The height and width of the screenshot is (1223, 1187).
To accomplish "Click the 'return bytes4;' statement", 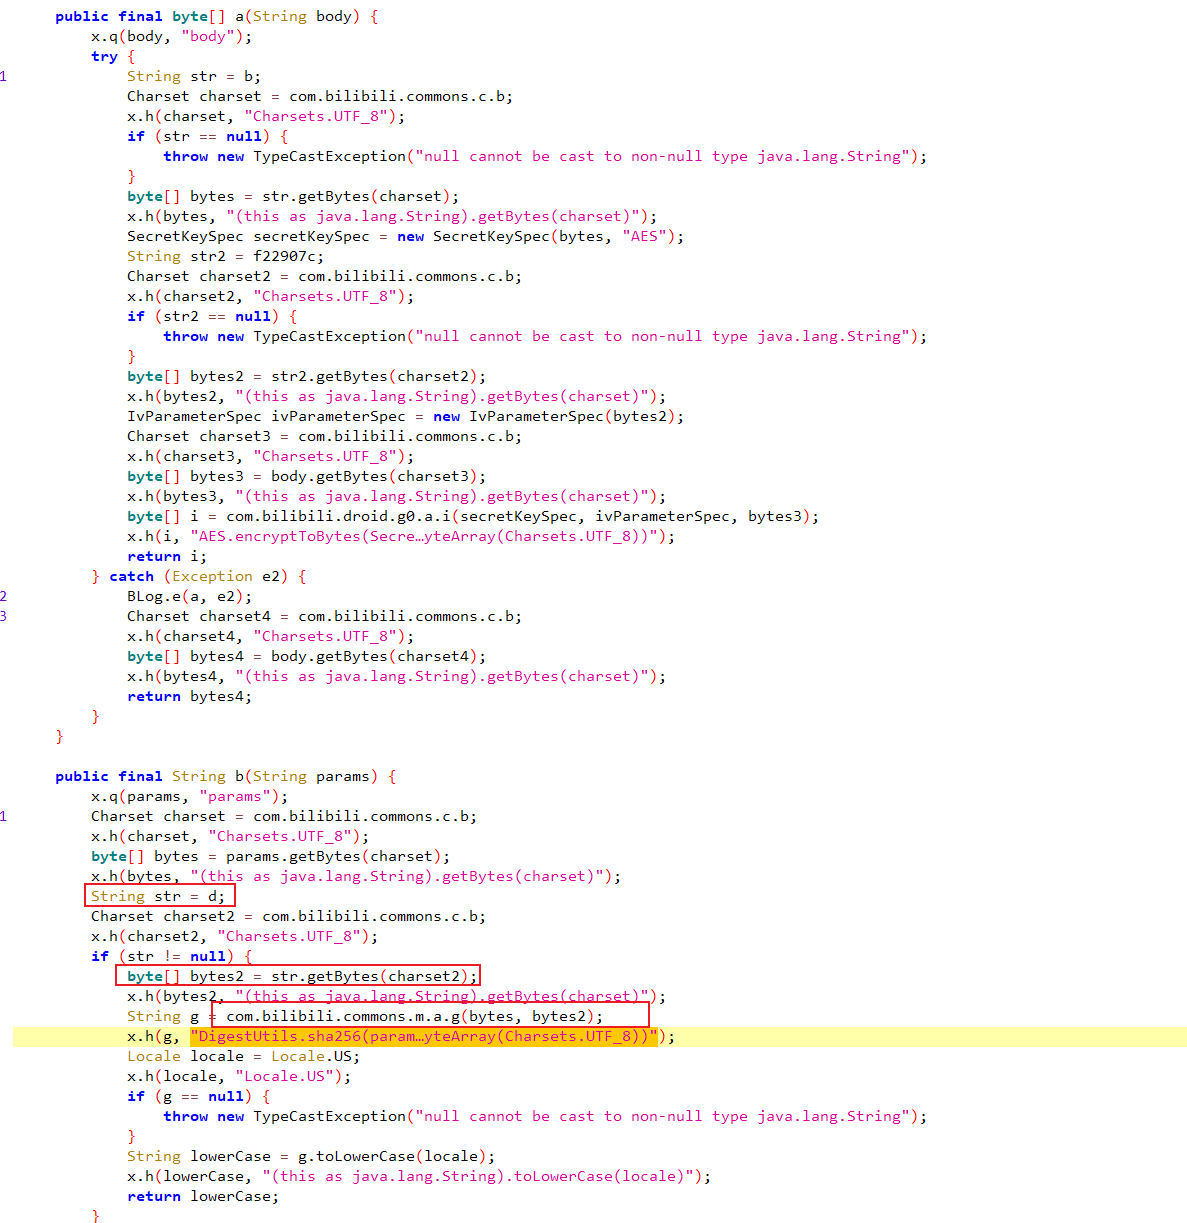I will point(189,696).
